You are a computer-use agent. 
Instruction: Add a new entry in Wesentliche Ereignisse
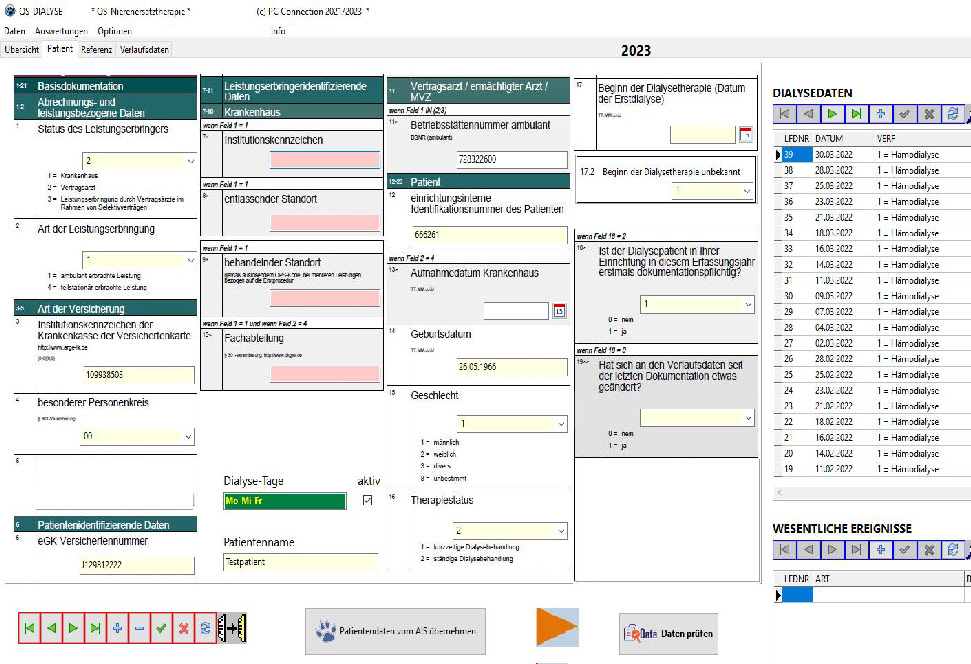881,549
